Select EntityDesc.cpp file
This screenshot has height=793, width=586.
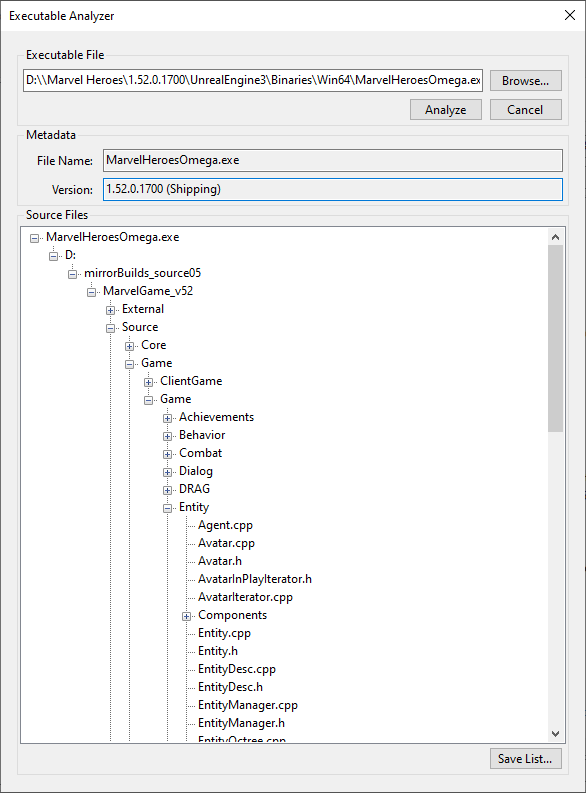(x=237, y=669)
